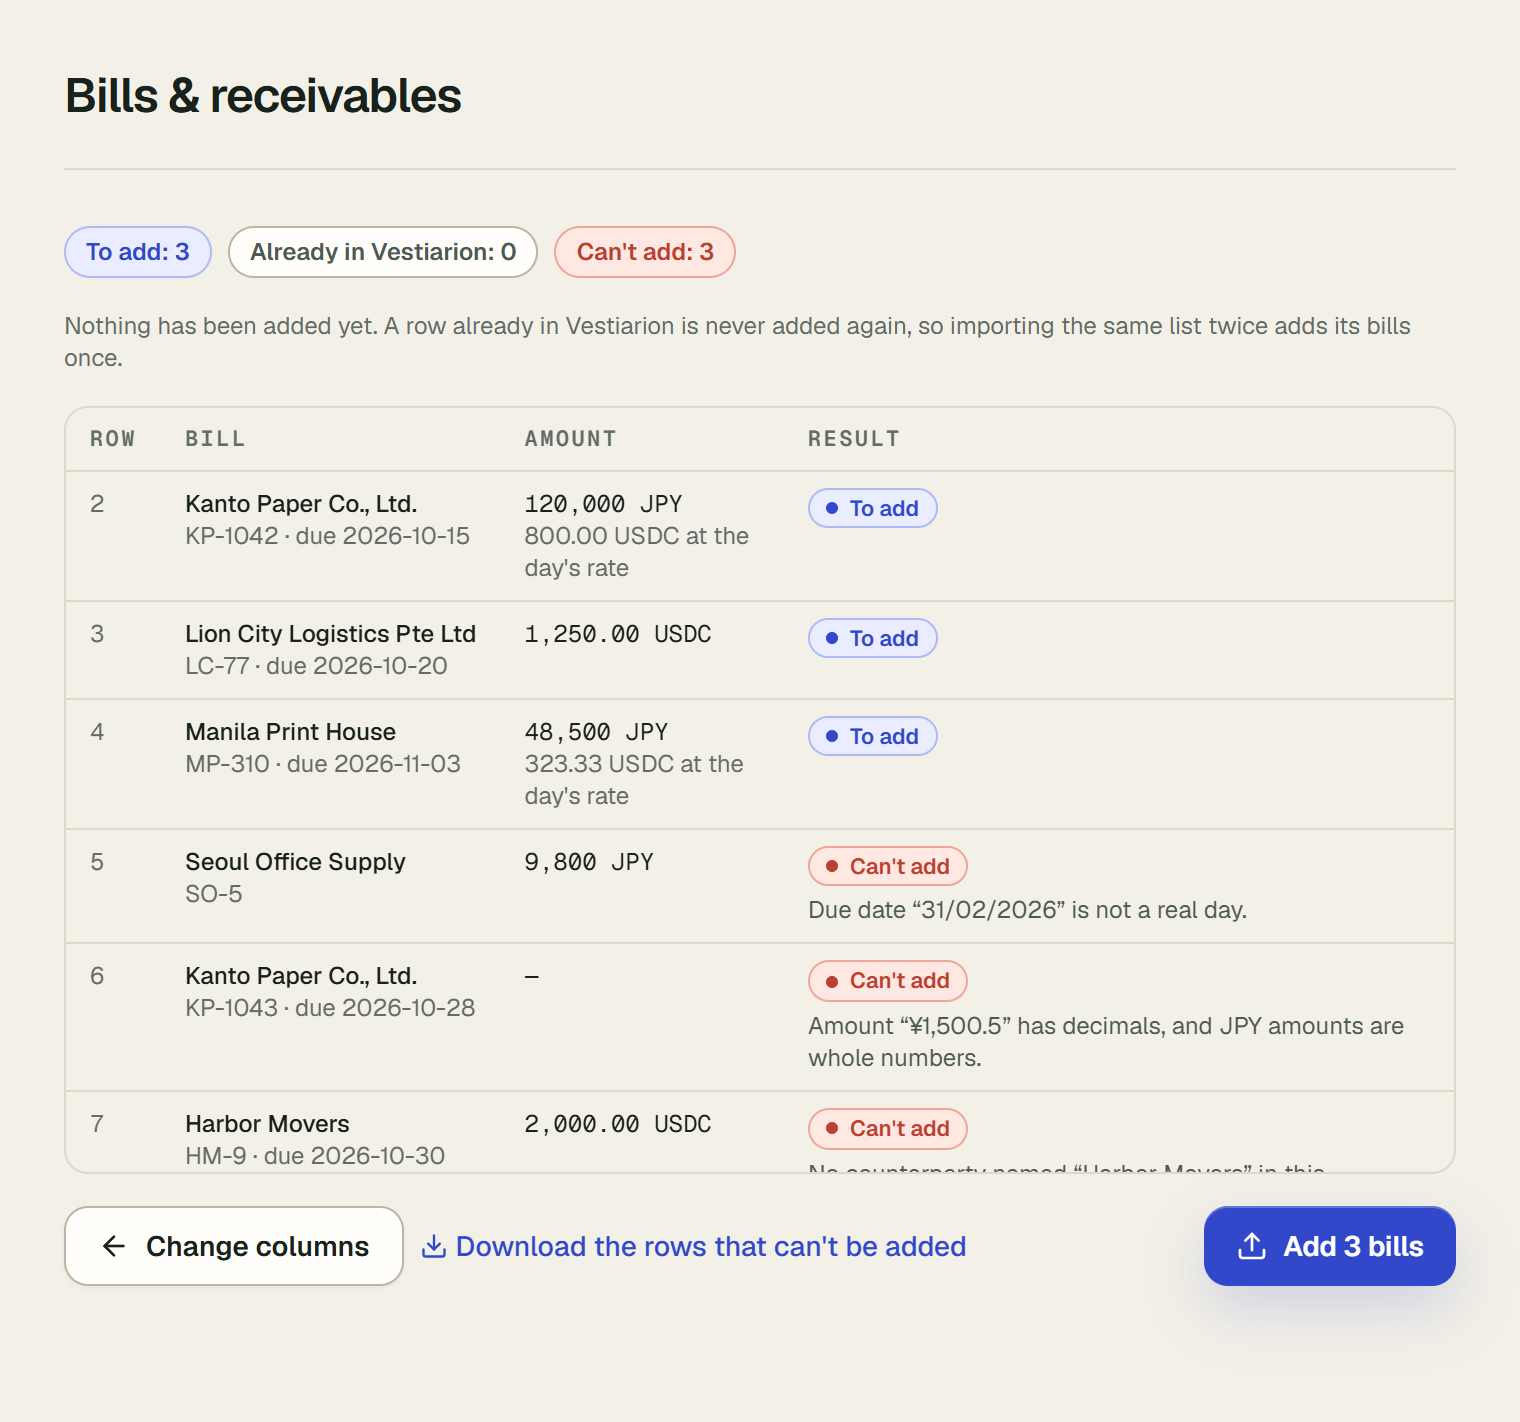The height and width of the screenshot is (1422, 1520).
Task: Click the "Can't add" badge for KP-1043
Action: click(x=888, y=981)
